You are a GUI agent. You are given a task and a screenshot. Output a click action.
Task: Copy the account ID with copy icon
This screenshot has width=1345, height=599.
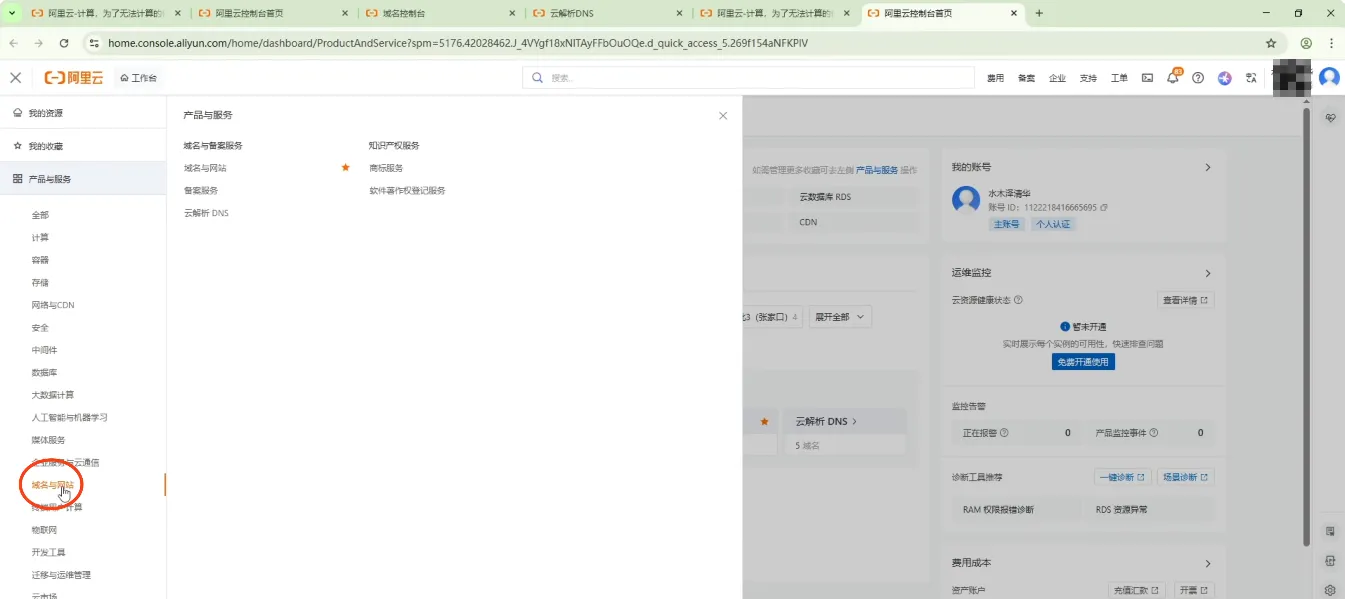[1104, 208]
